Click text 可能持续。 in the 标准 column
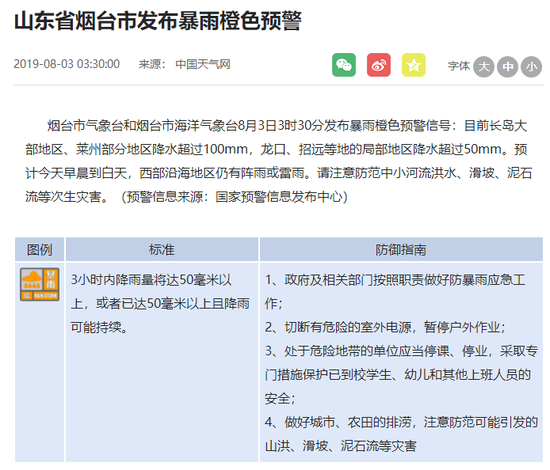The image size is (550, 470). (x=100, y=327)
